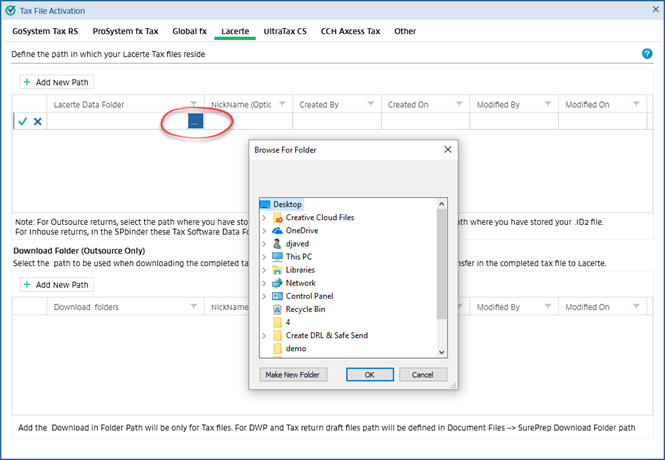
Task: Select the Recycle Bin icon
Action: pos(278,309)
